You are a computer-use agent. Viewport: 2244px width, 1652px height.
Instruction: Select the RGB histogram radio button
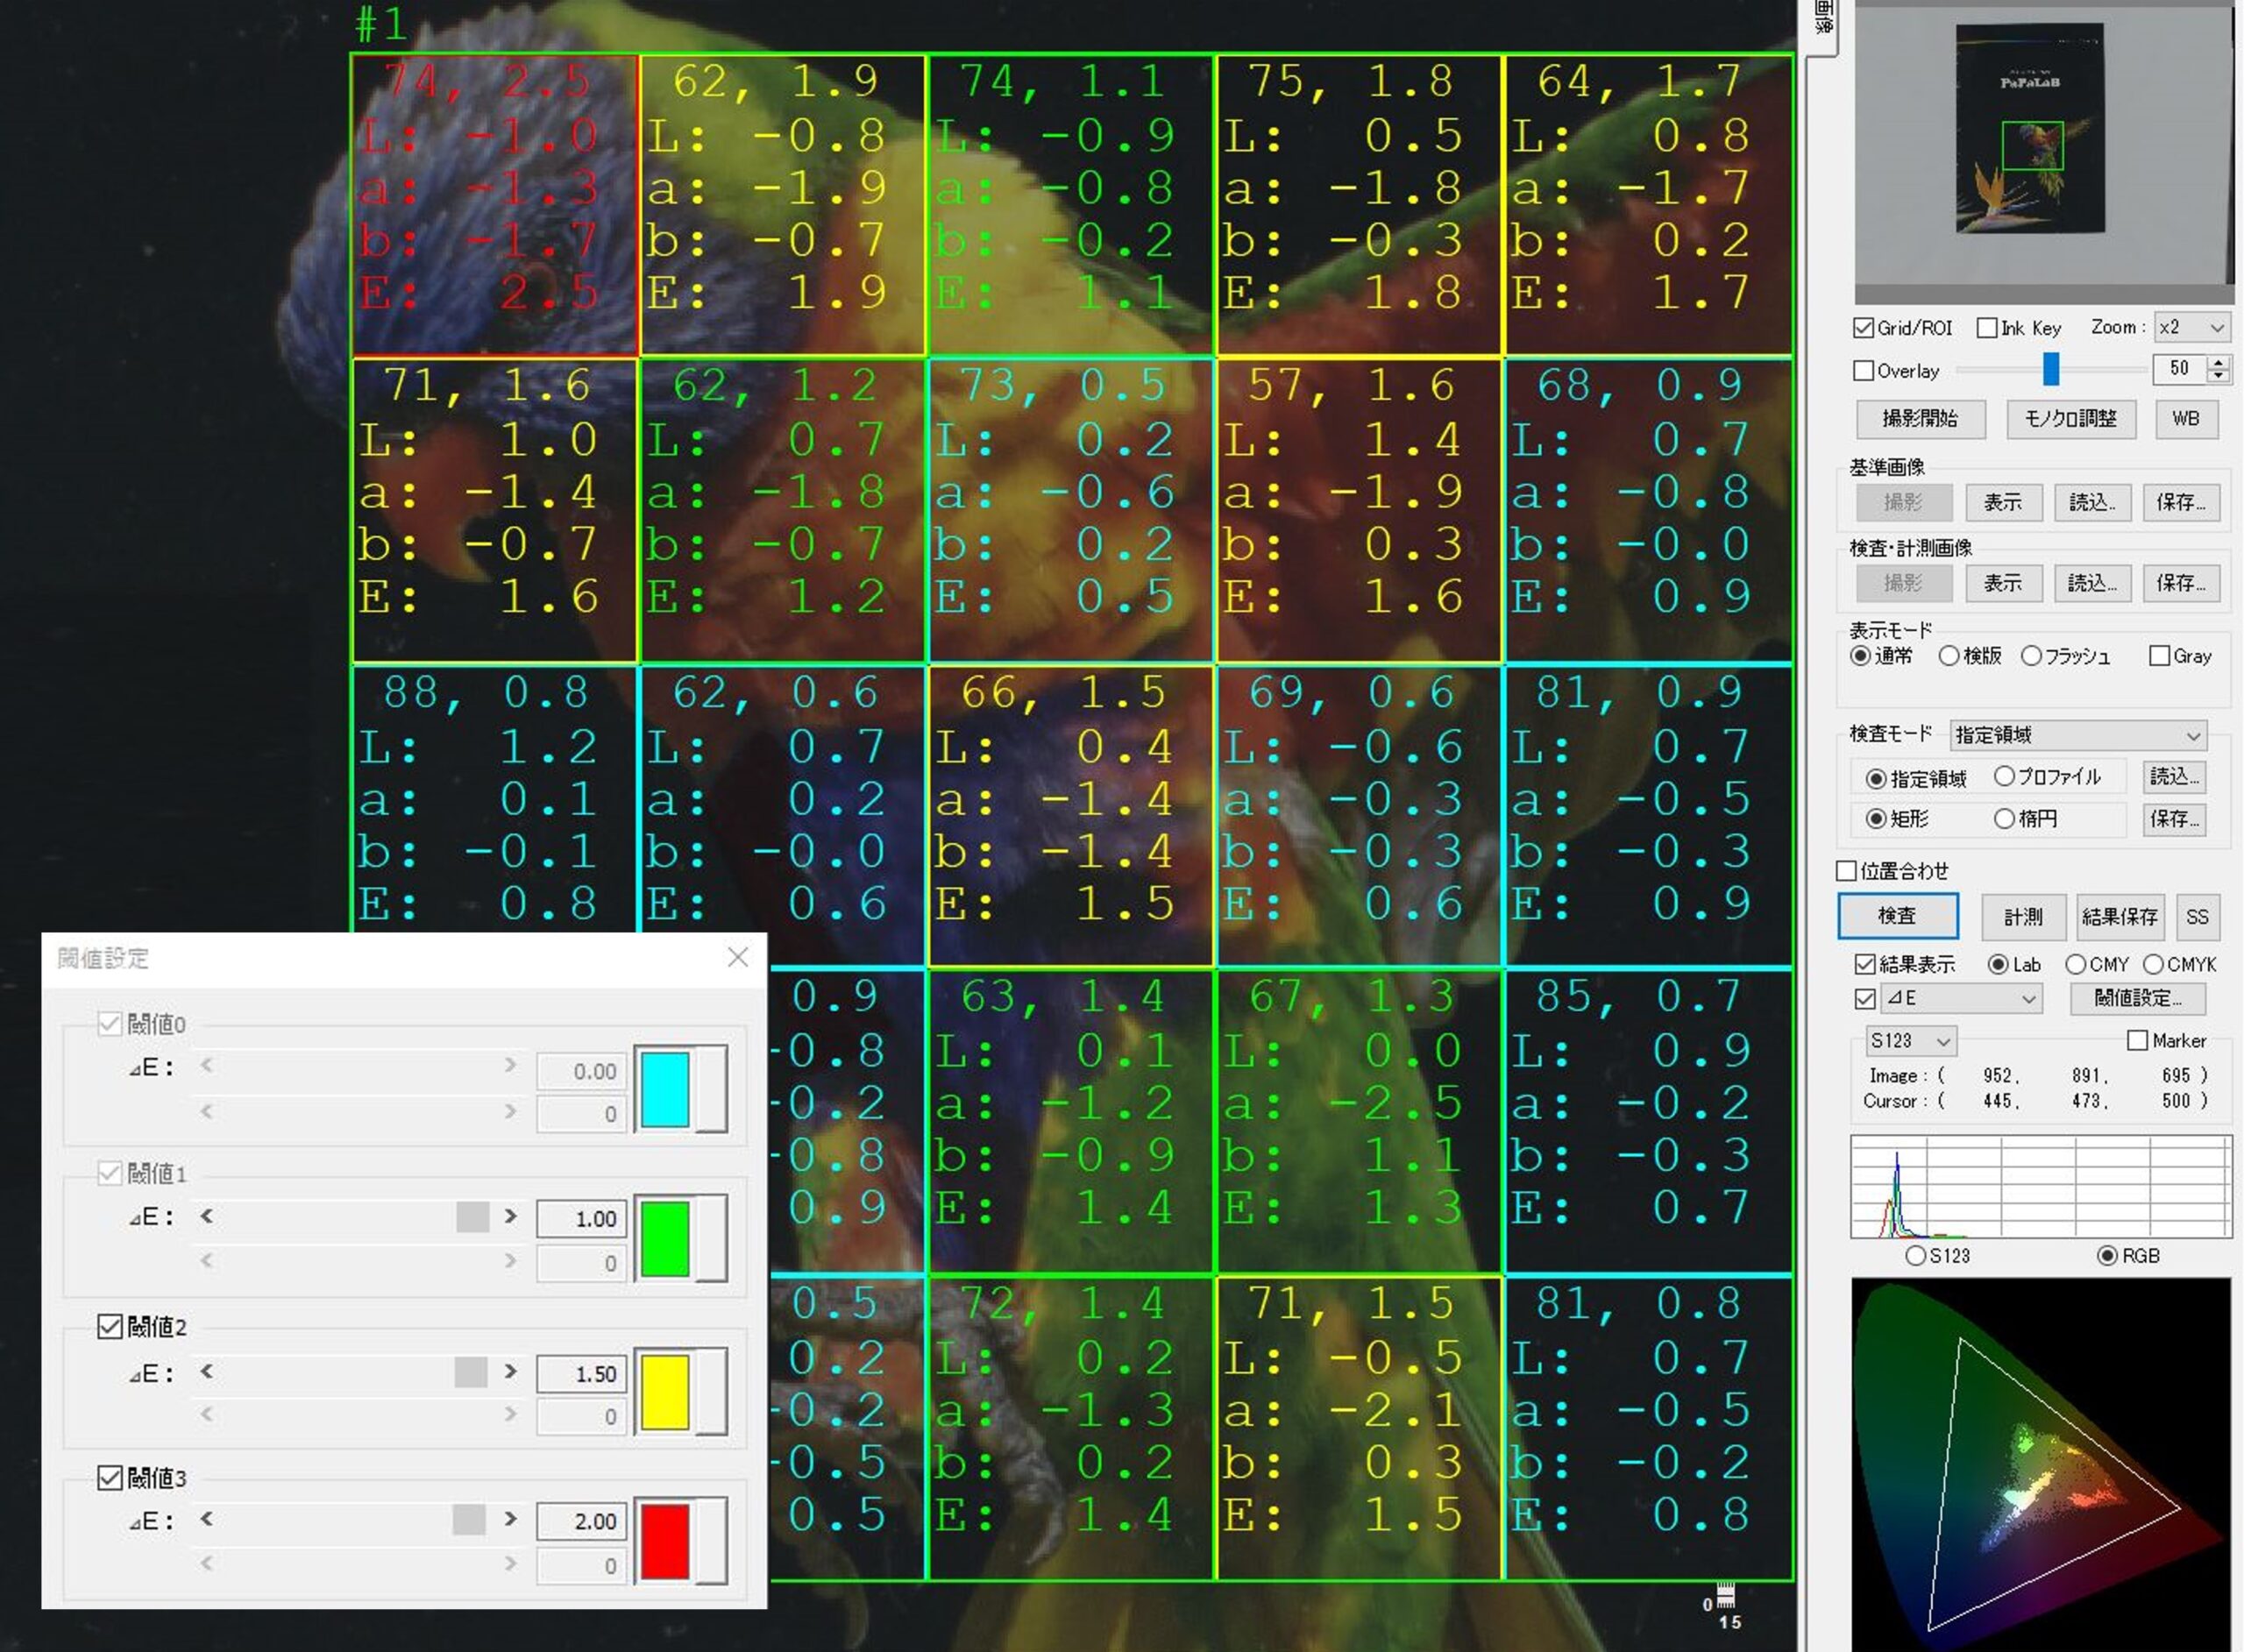pyautogui.click(x=2107, y=1256)
